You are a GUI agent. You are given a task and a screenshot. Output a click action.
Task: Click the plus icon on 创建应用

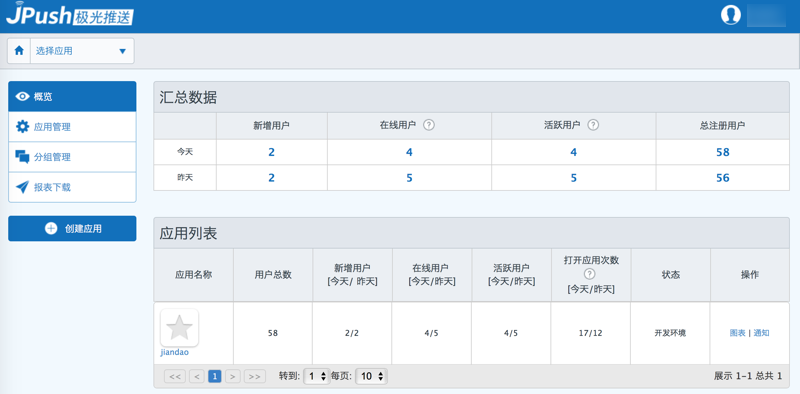[51, 229]
